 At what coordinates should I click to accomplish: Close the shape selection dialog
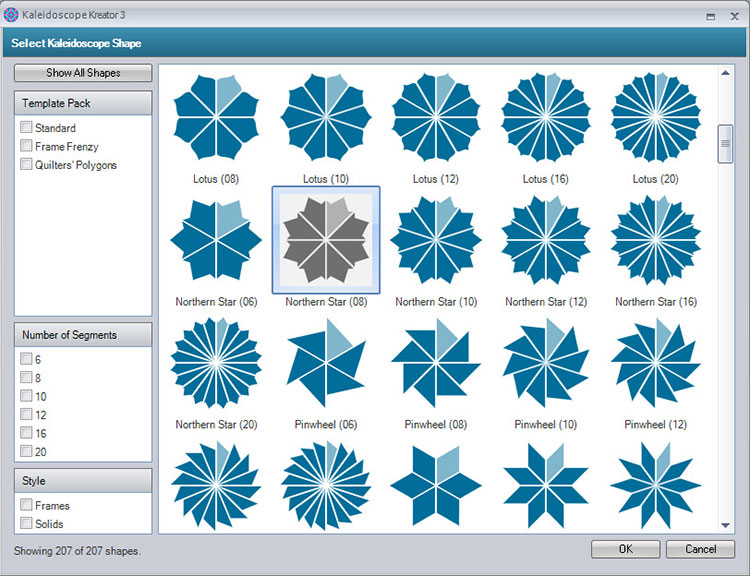[x=735, y=17]
